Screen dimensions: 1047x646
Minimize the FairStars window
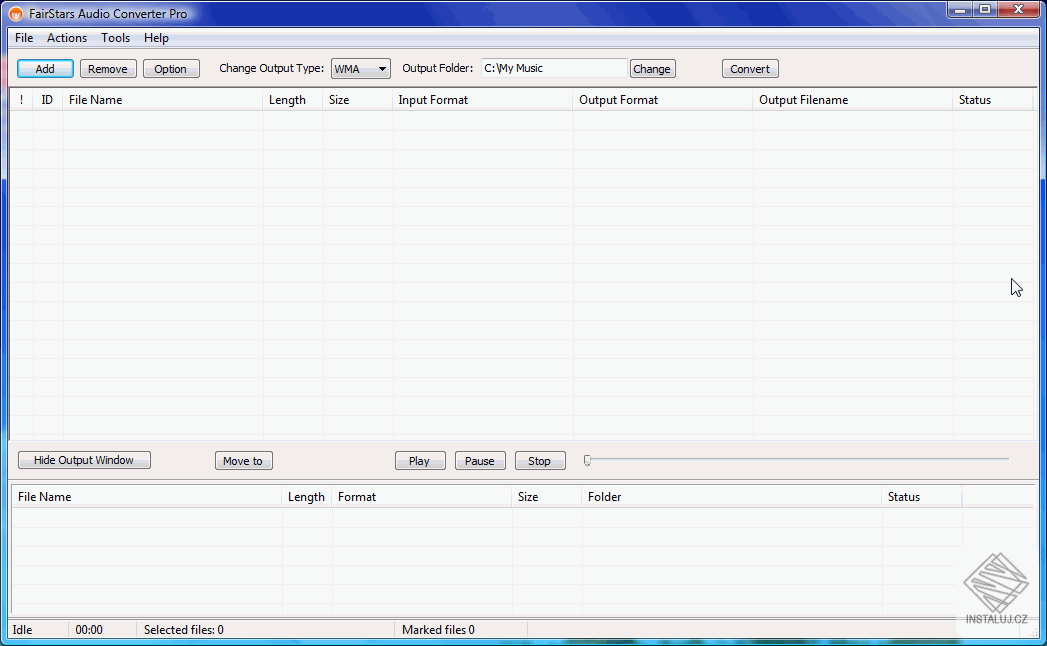pos(960,9)
